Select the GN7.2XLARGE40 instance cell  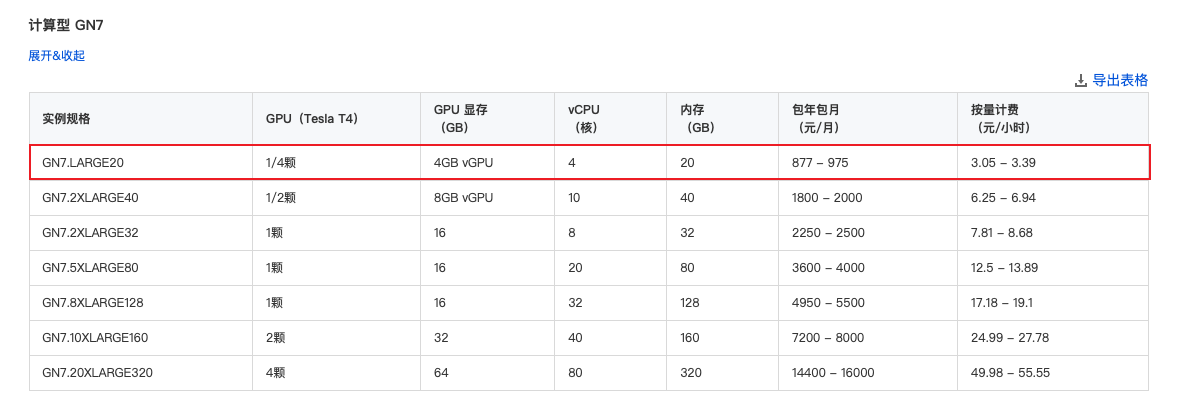pyautogui.click(x=90, y=198)
